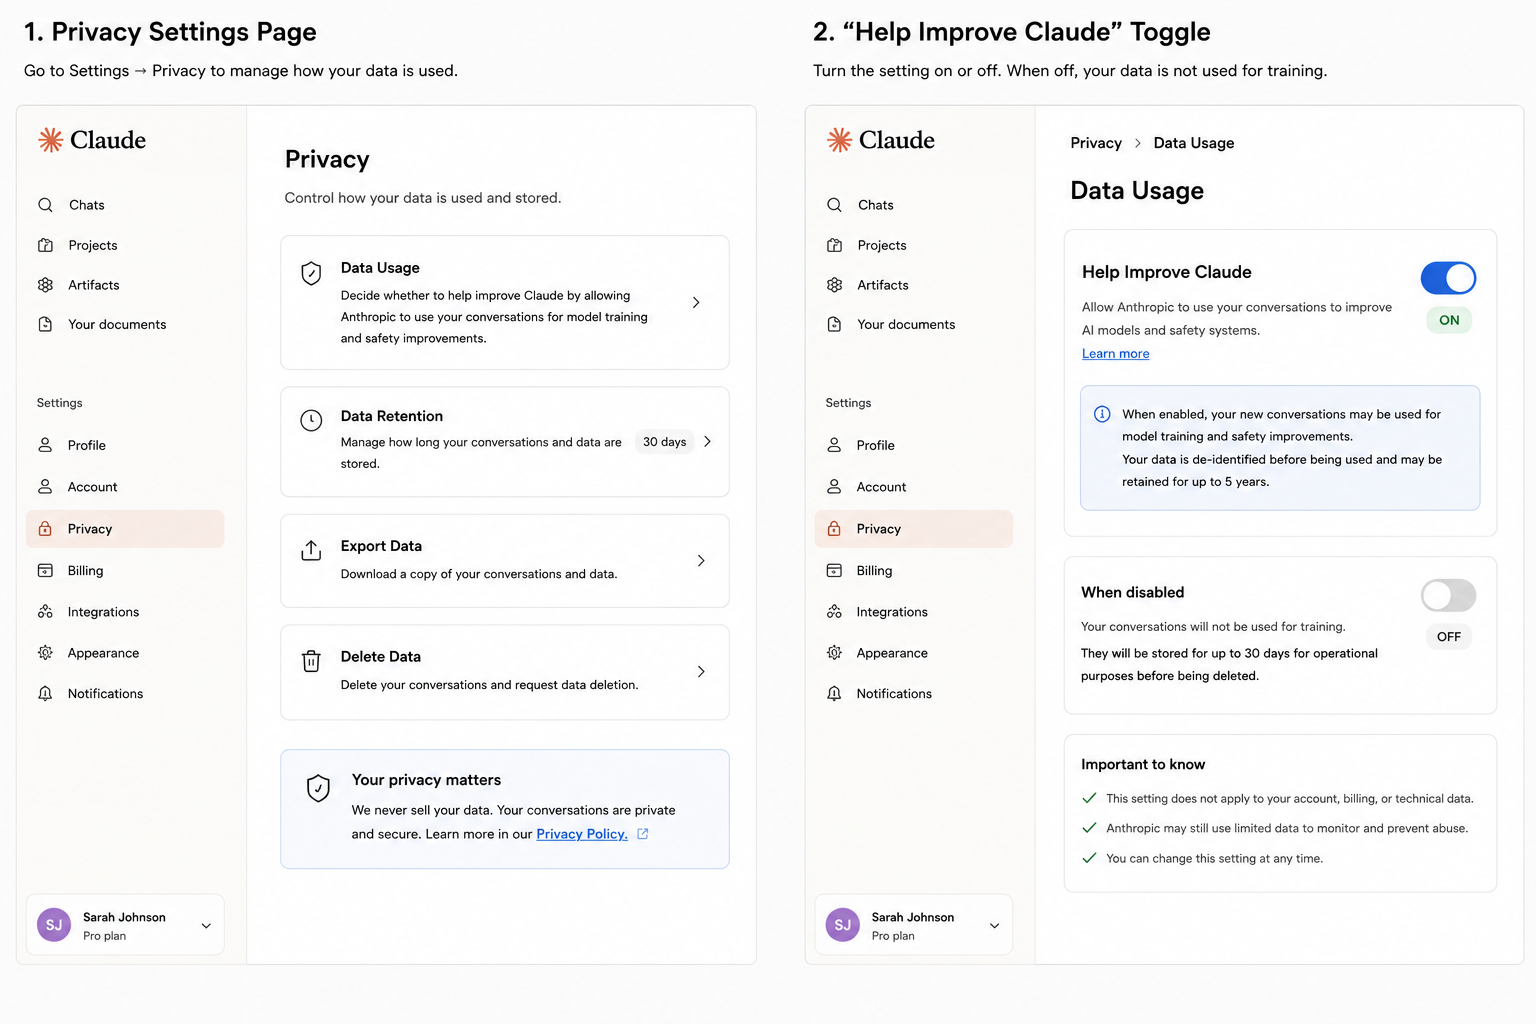This screenshot has width=1536, height=1024.
Task: Open Account settings in the Privacy page sidebar
Action: (x=93, y=487)
